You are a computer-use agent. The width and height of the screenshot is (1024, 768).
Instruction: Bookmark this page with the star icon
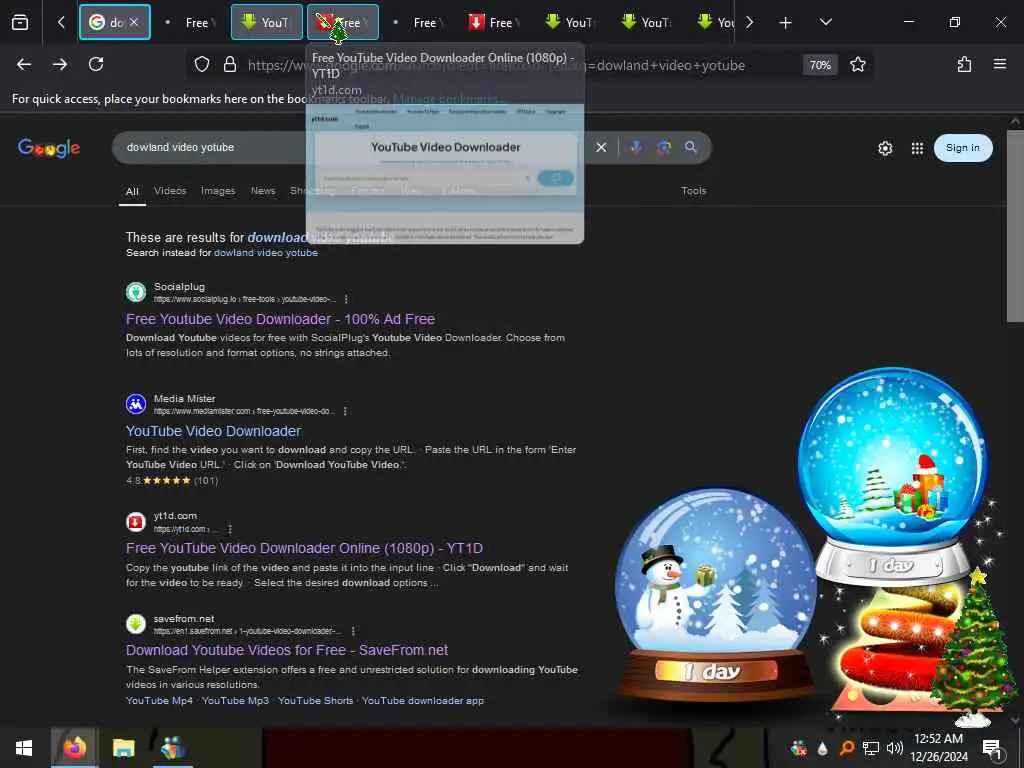pyautogui.click(x=857, y=65)
